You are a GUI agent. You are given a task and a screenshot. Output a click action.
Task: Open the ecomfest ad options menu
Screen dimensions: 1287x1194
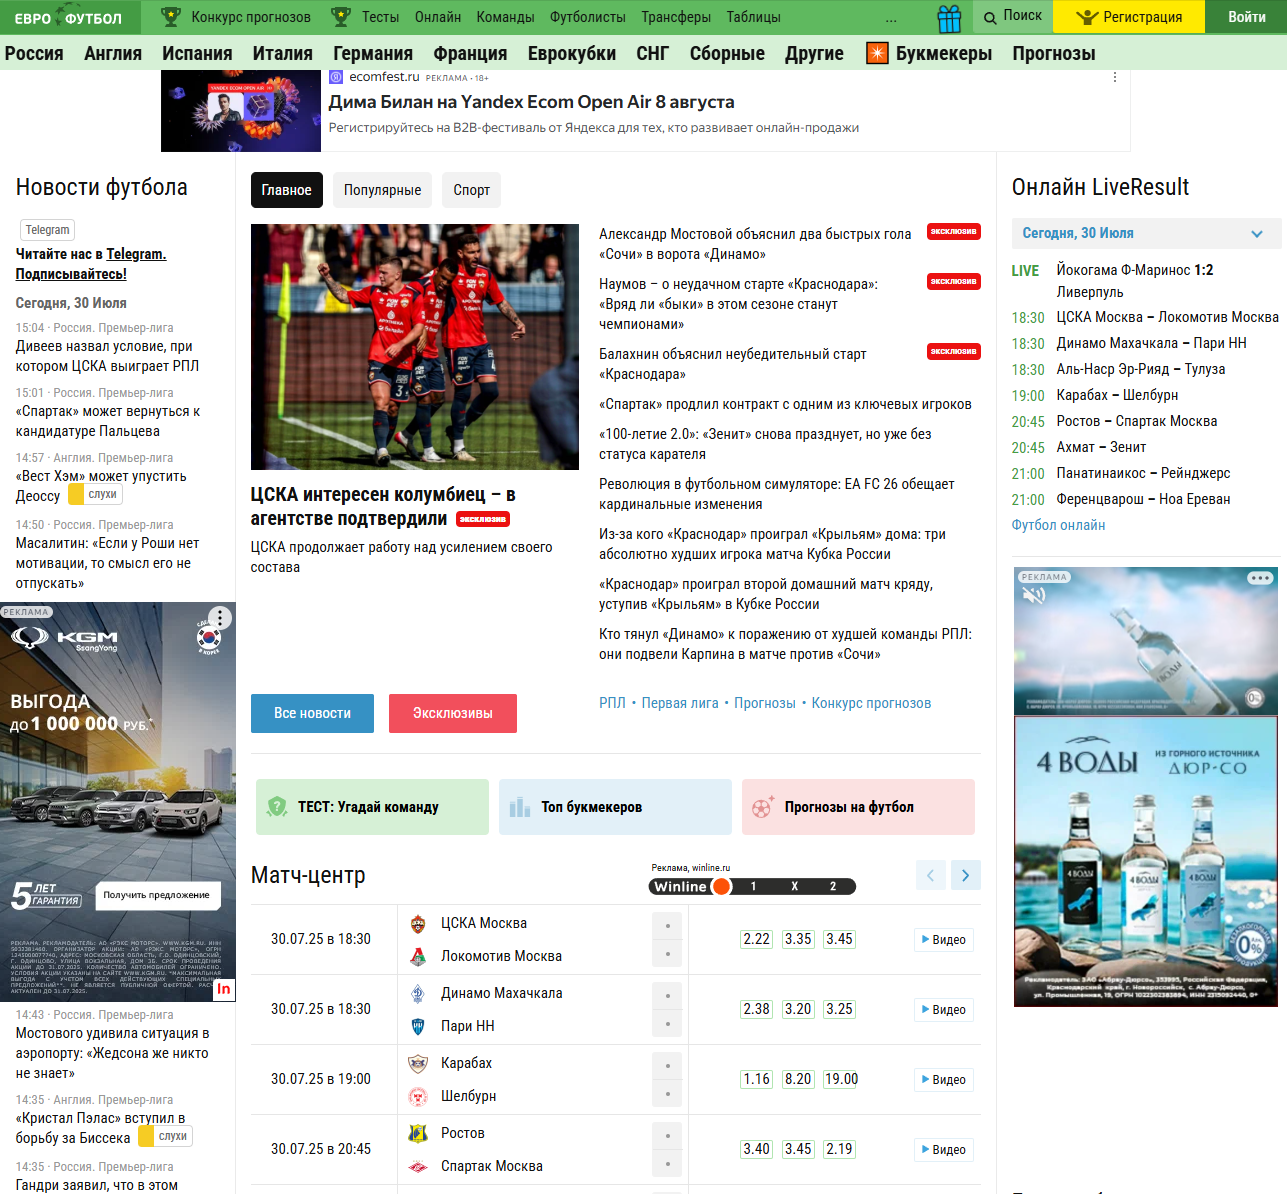tap(1115, 77)
